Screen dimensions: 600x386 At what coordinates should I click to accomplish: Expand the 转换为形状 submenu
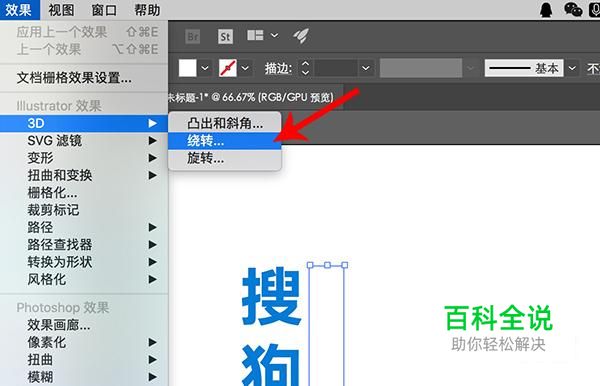coord(84,262)
